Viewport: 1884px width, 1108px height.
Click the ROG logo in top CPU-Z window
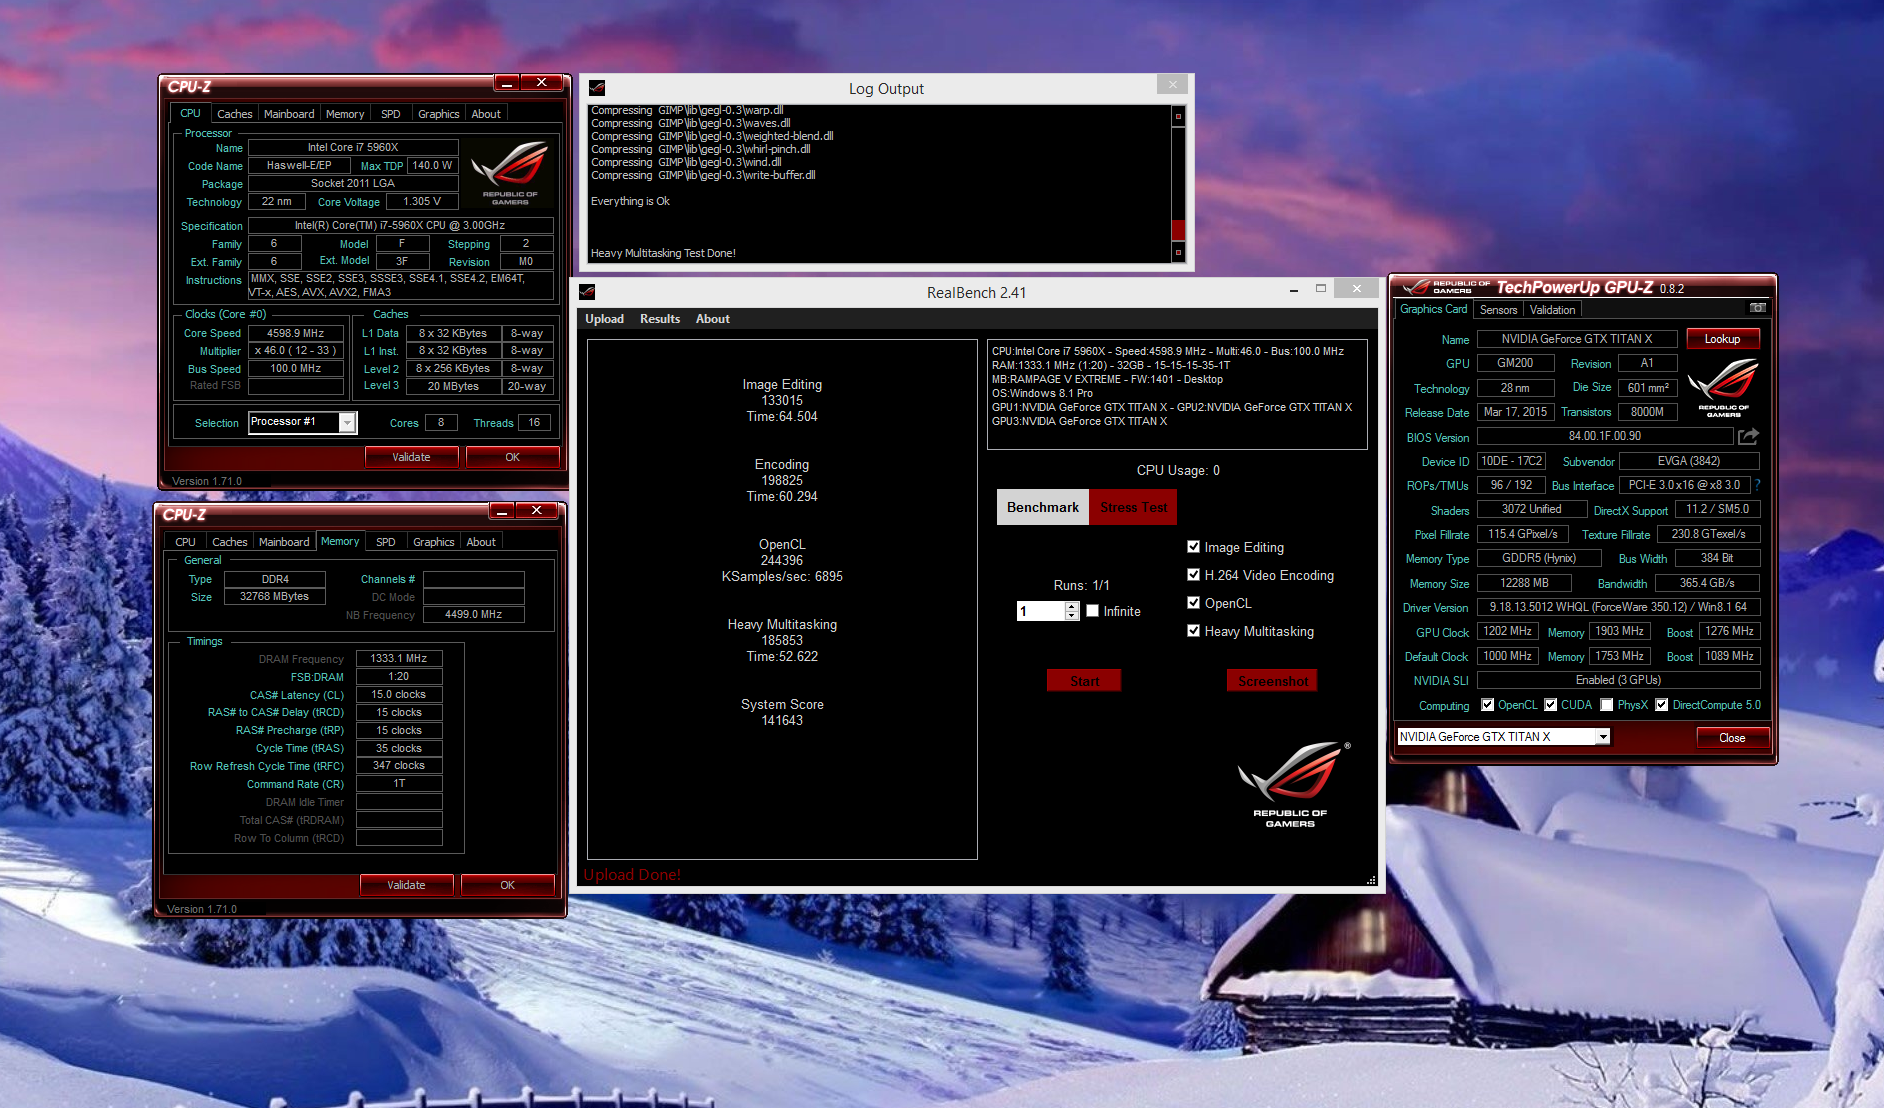510,173
